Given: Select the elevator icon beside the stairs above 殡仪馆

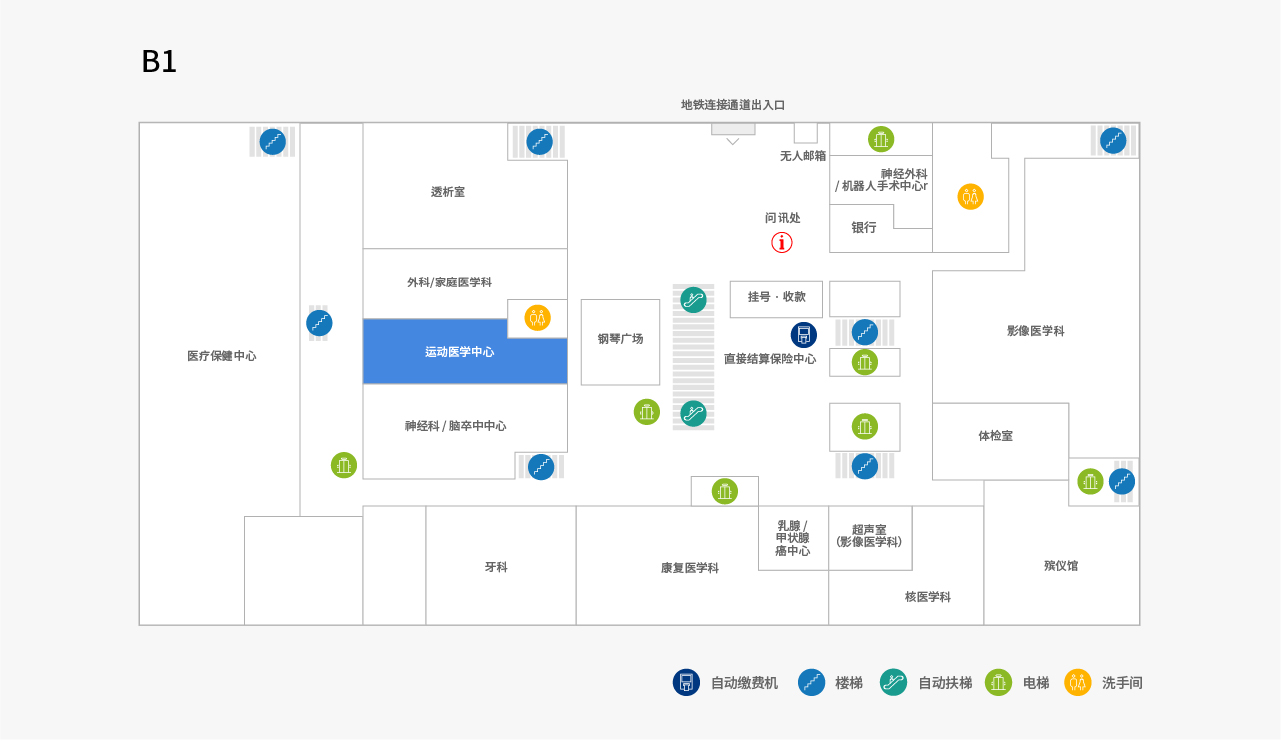Looking at the screenshot, I should [x=1091, y=481].
